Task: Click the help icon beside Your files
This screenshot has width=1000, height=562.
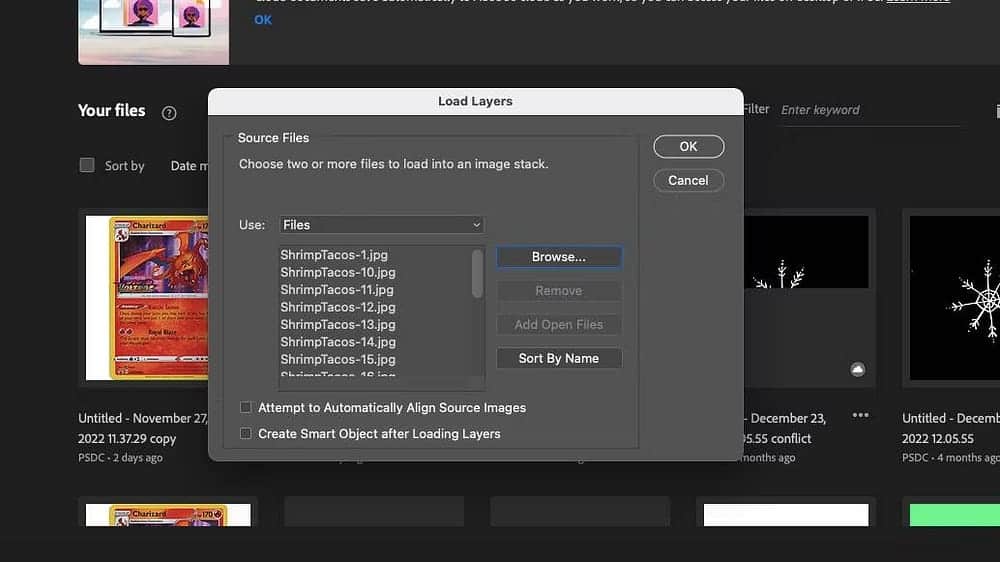Action: click(169, 113)
